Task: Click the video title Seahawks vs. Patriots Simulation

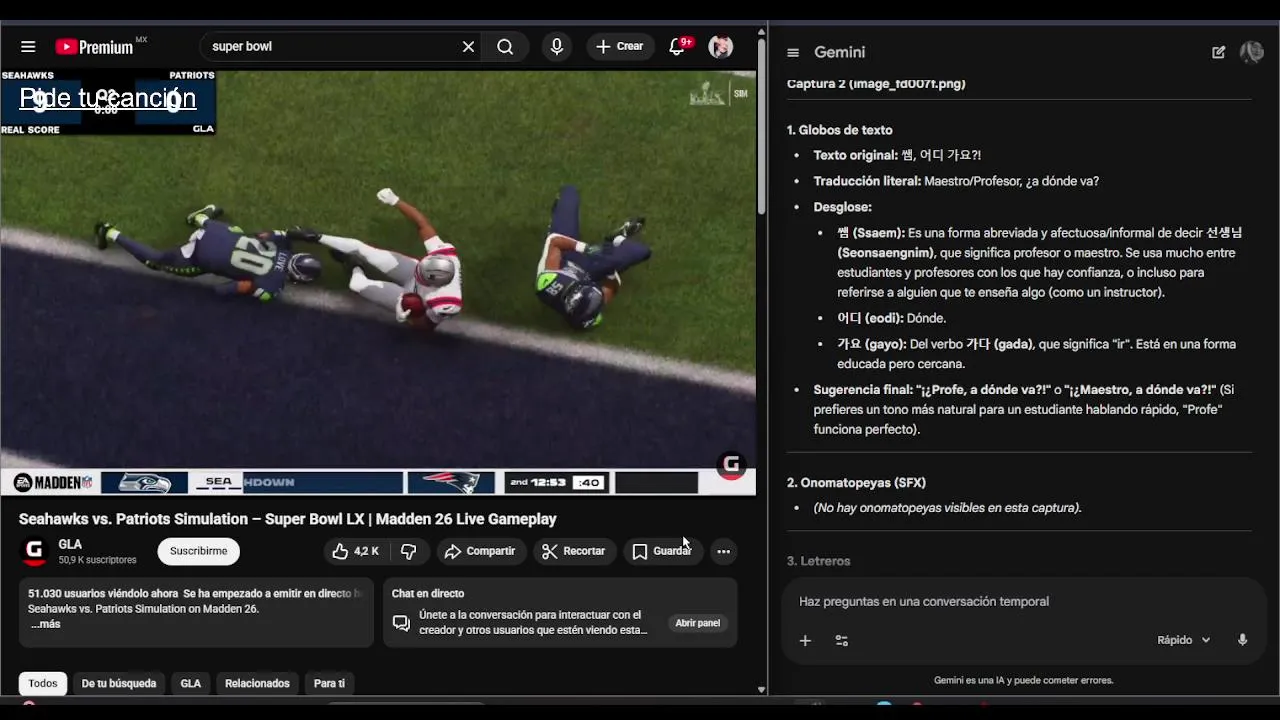Action: pos(288,519)
